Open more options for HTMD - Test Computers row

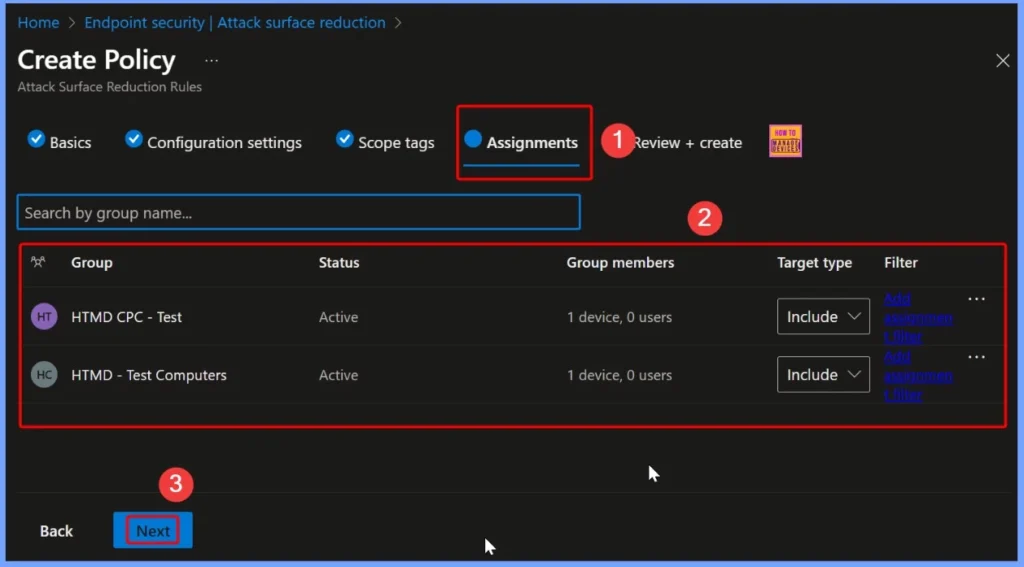click(x=976, y=357)
